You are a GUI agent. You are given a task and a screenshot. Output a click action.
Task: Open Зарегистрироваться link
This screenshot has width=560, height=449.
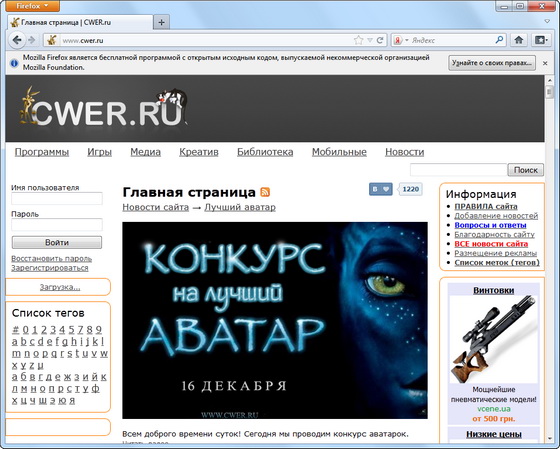50,268
